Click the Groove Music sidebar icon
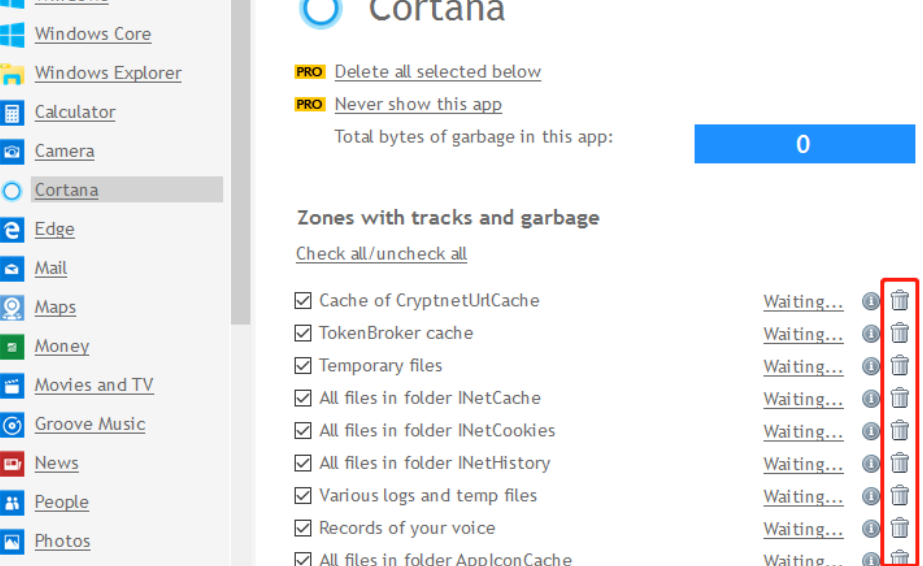Screen dimensions: 923x566 click(12, 425)
